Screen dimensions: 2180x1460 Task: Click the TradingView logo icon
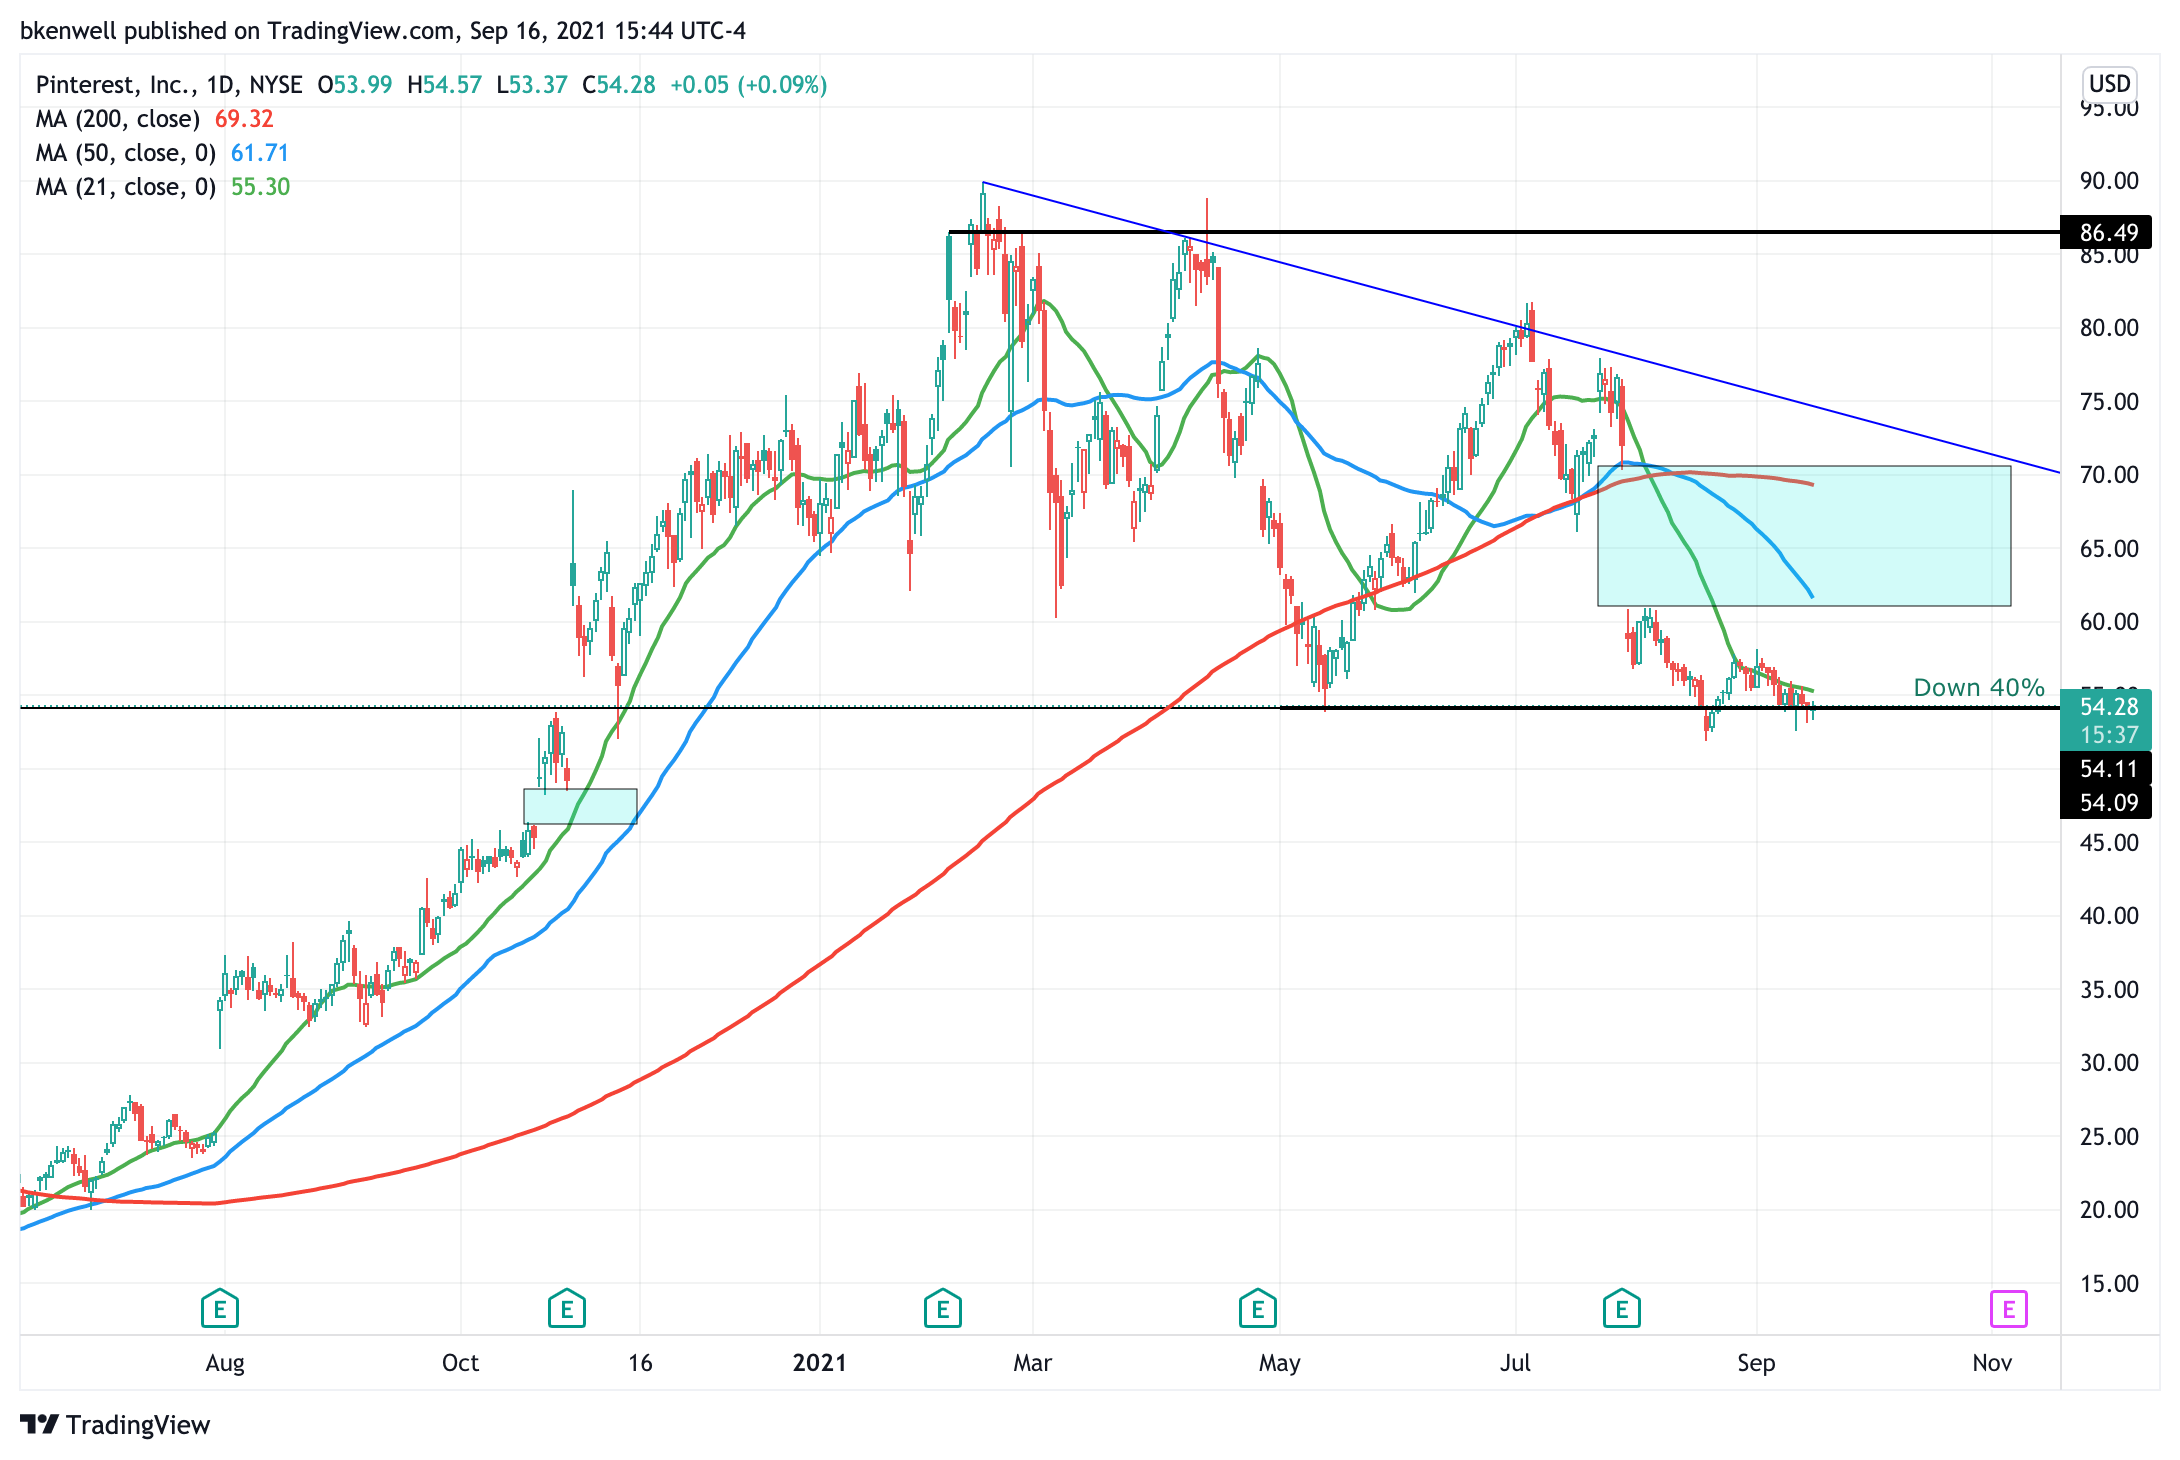[40, 1424]
